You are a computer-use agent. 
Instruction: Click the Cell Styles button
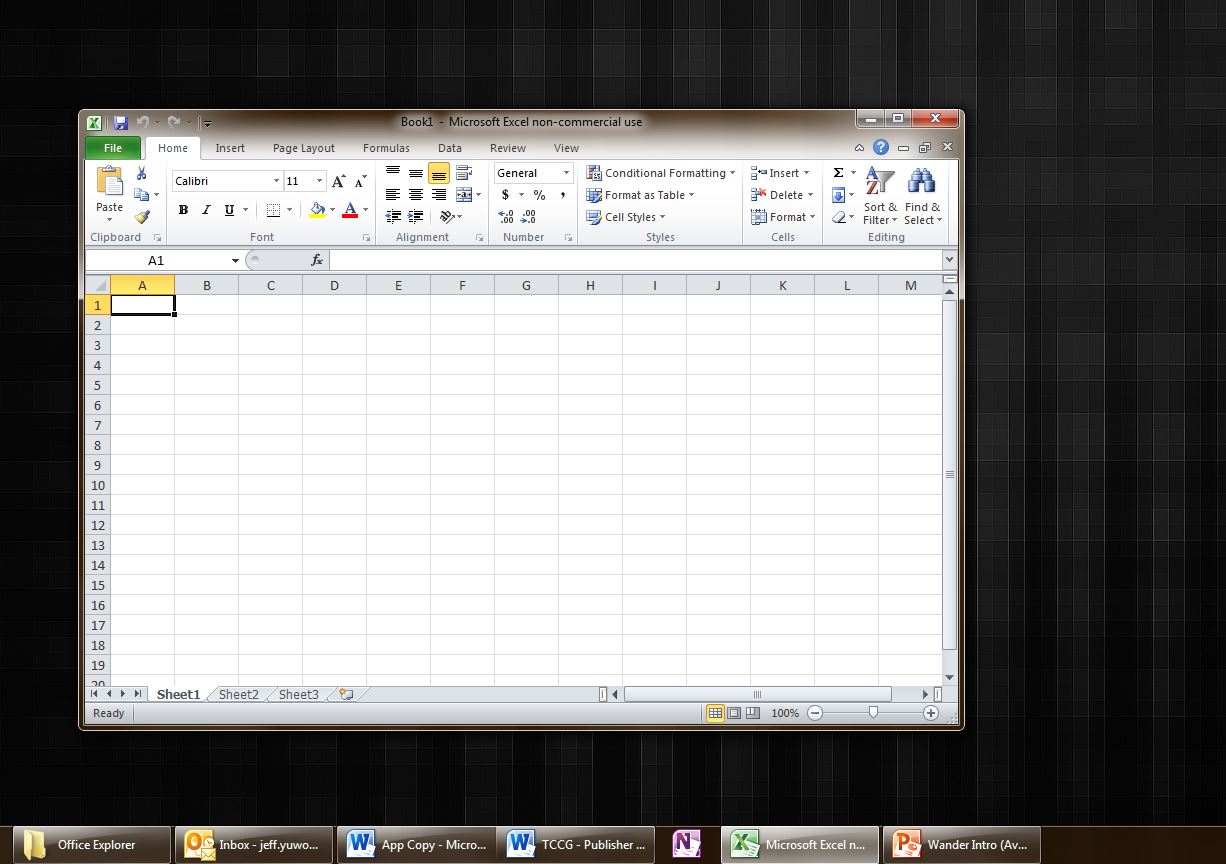[x=626, y=217]
